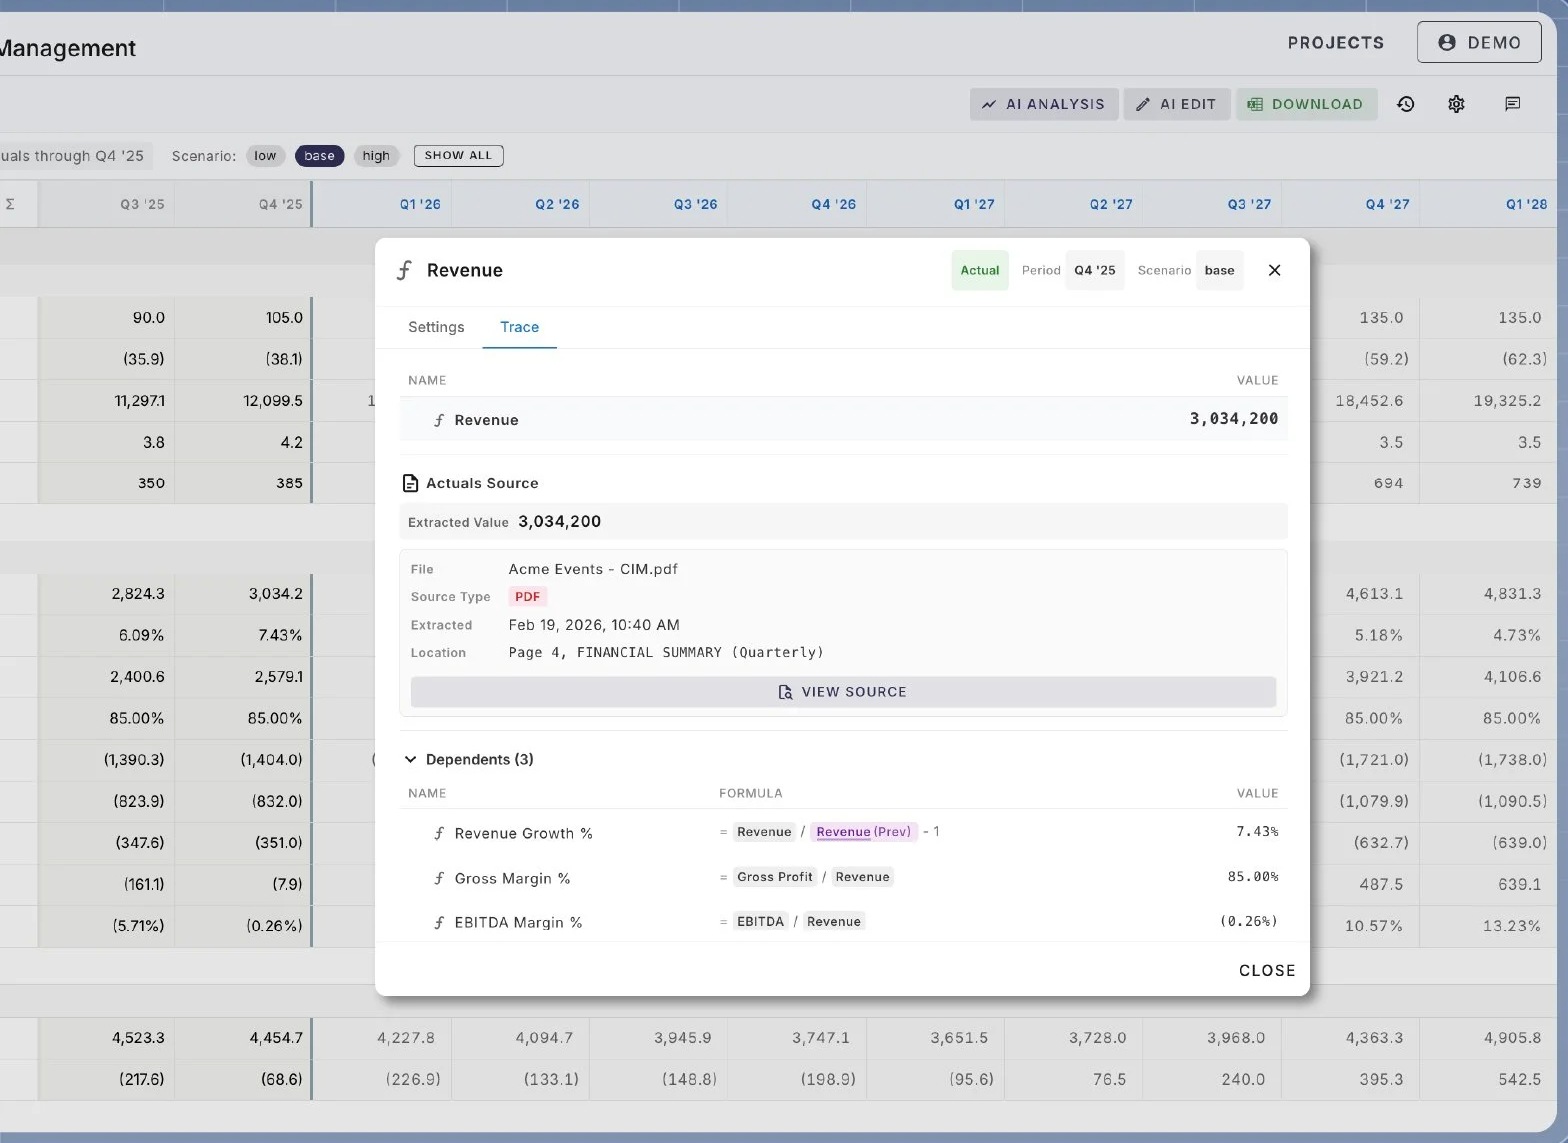Click the file name Acme Events - CIM.pdf

tap(593, 569)
